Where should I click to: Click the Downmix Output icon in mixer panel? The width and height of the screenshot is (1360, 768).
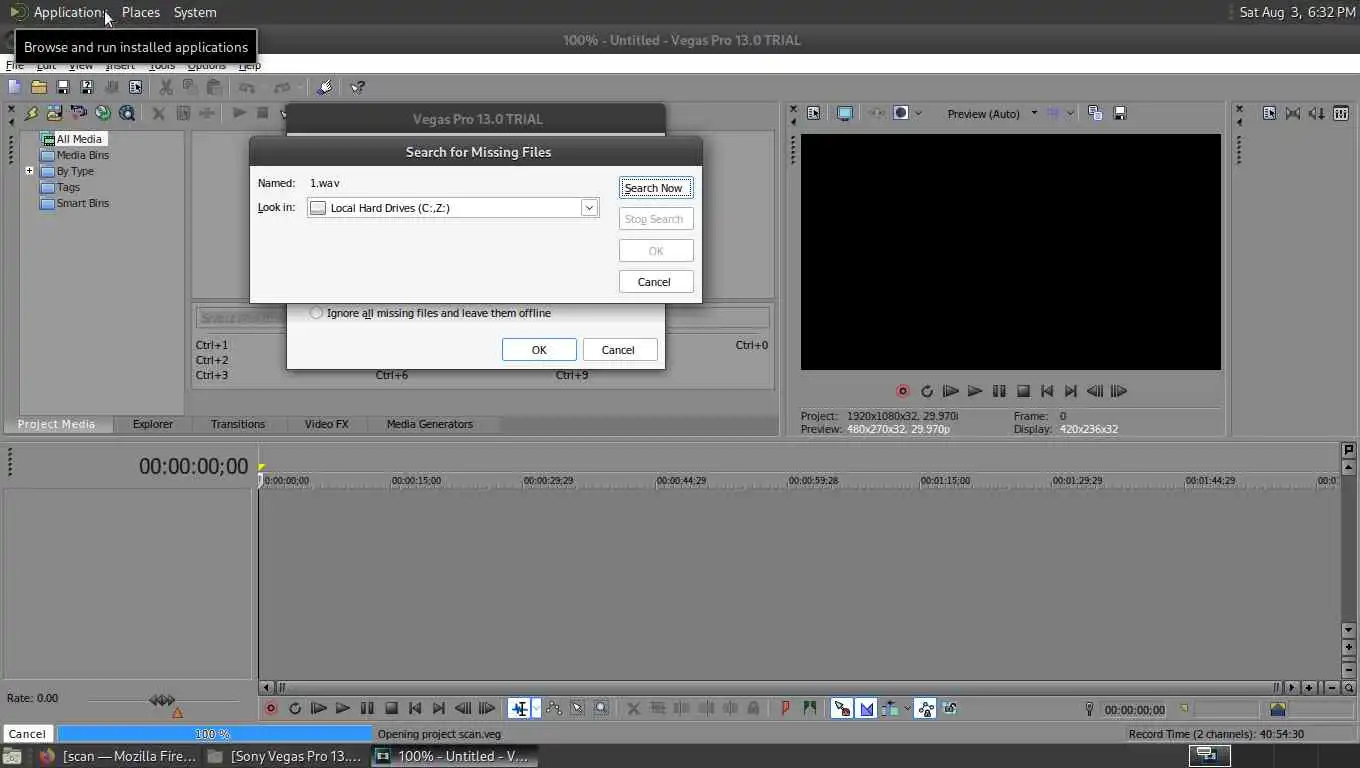coord(1293,113)
